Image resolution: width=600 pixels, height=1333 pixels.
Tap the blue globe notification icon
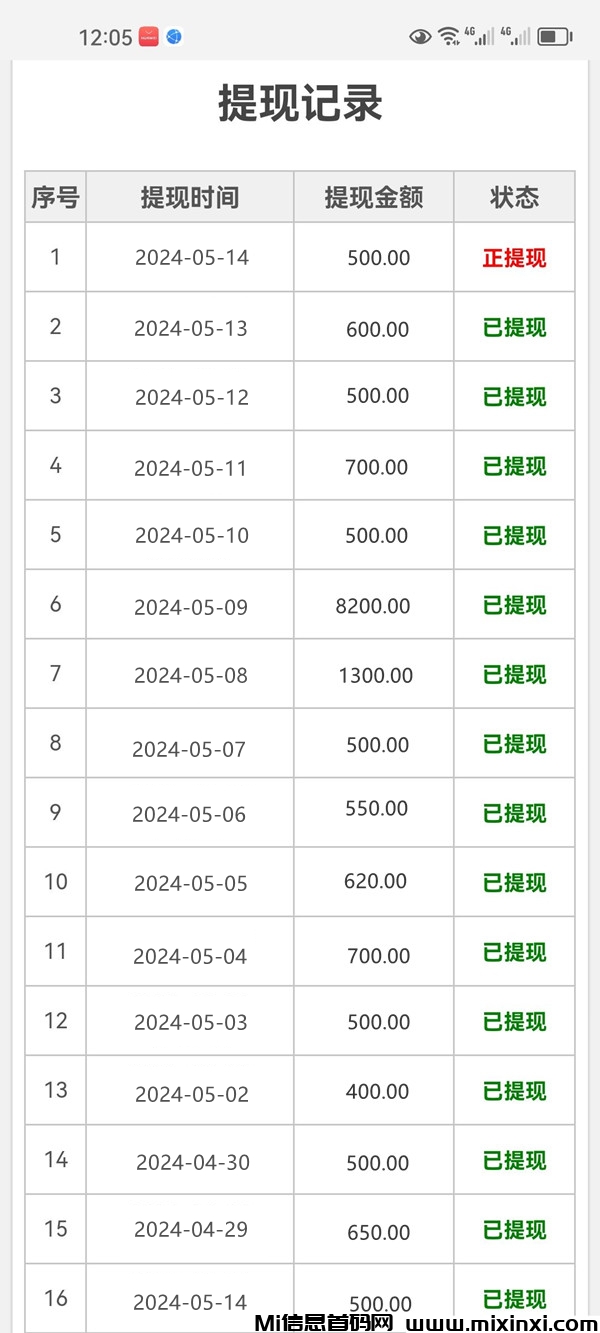[174, 37]
